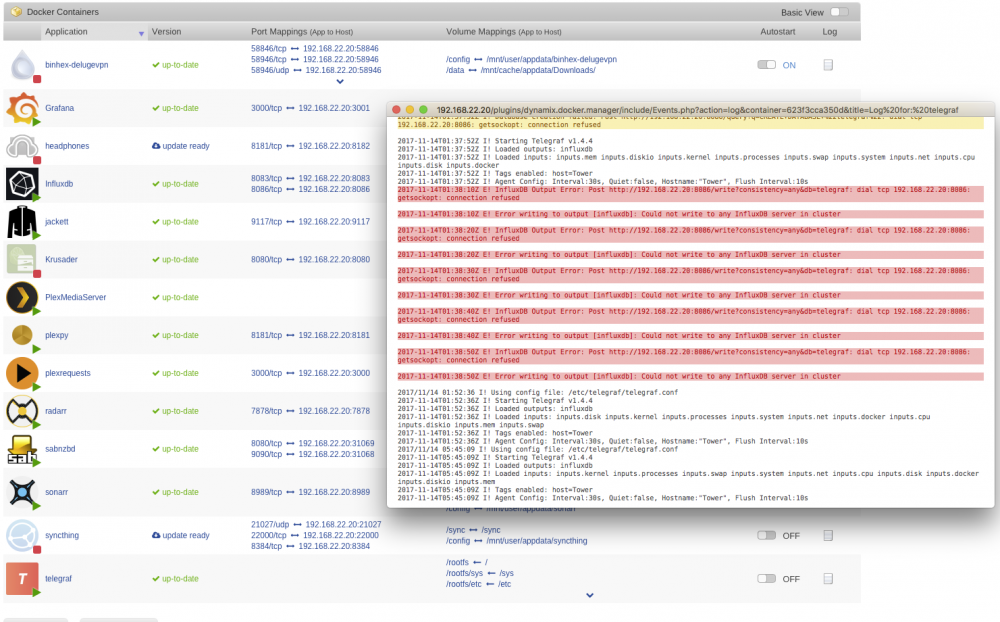Click the Application column header
The height and width of the screenshot is (622, 1000).
66,32
